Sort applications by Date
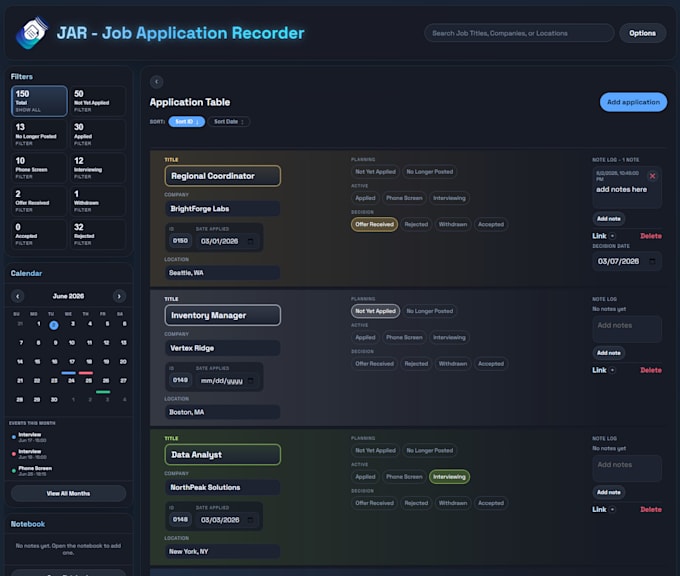Screen dimensions: 680x576 [229, 122]
